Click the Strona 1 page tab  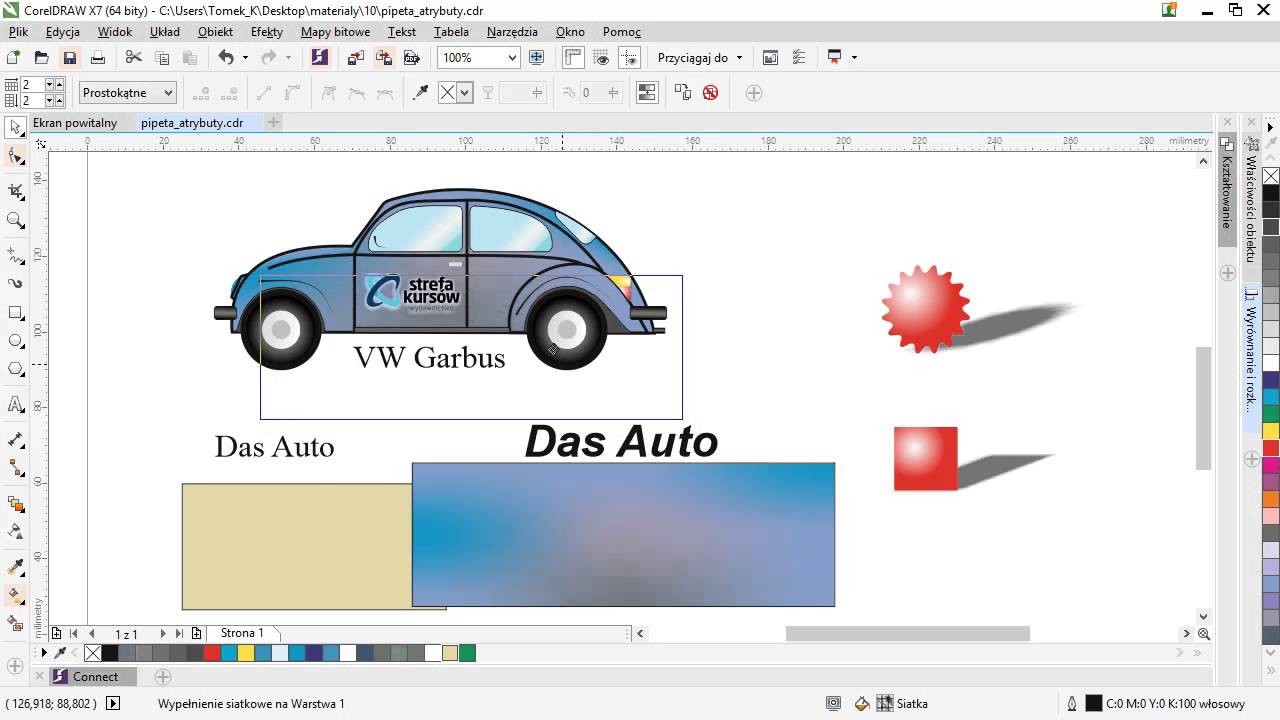click(x=242, y=633)
